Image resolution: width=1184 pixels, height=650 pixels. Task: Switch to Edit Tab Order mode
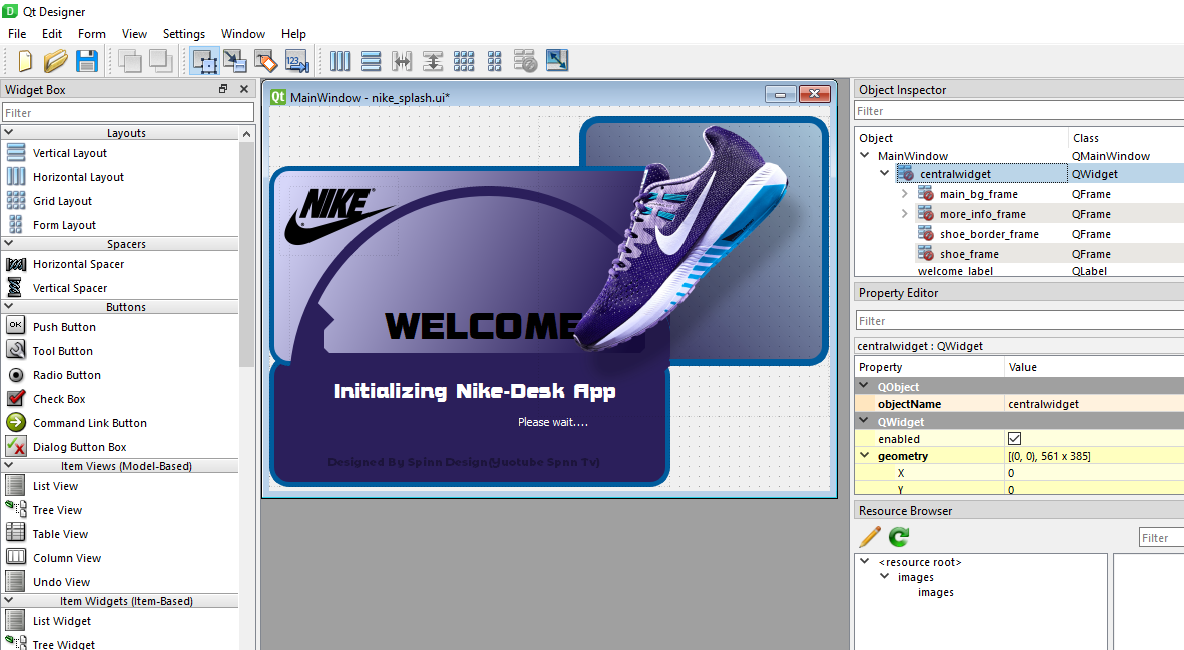[296, 61]
